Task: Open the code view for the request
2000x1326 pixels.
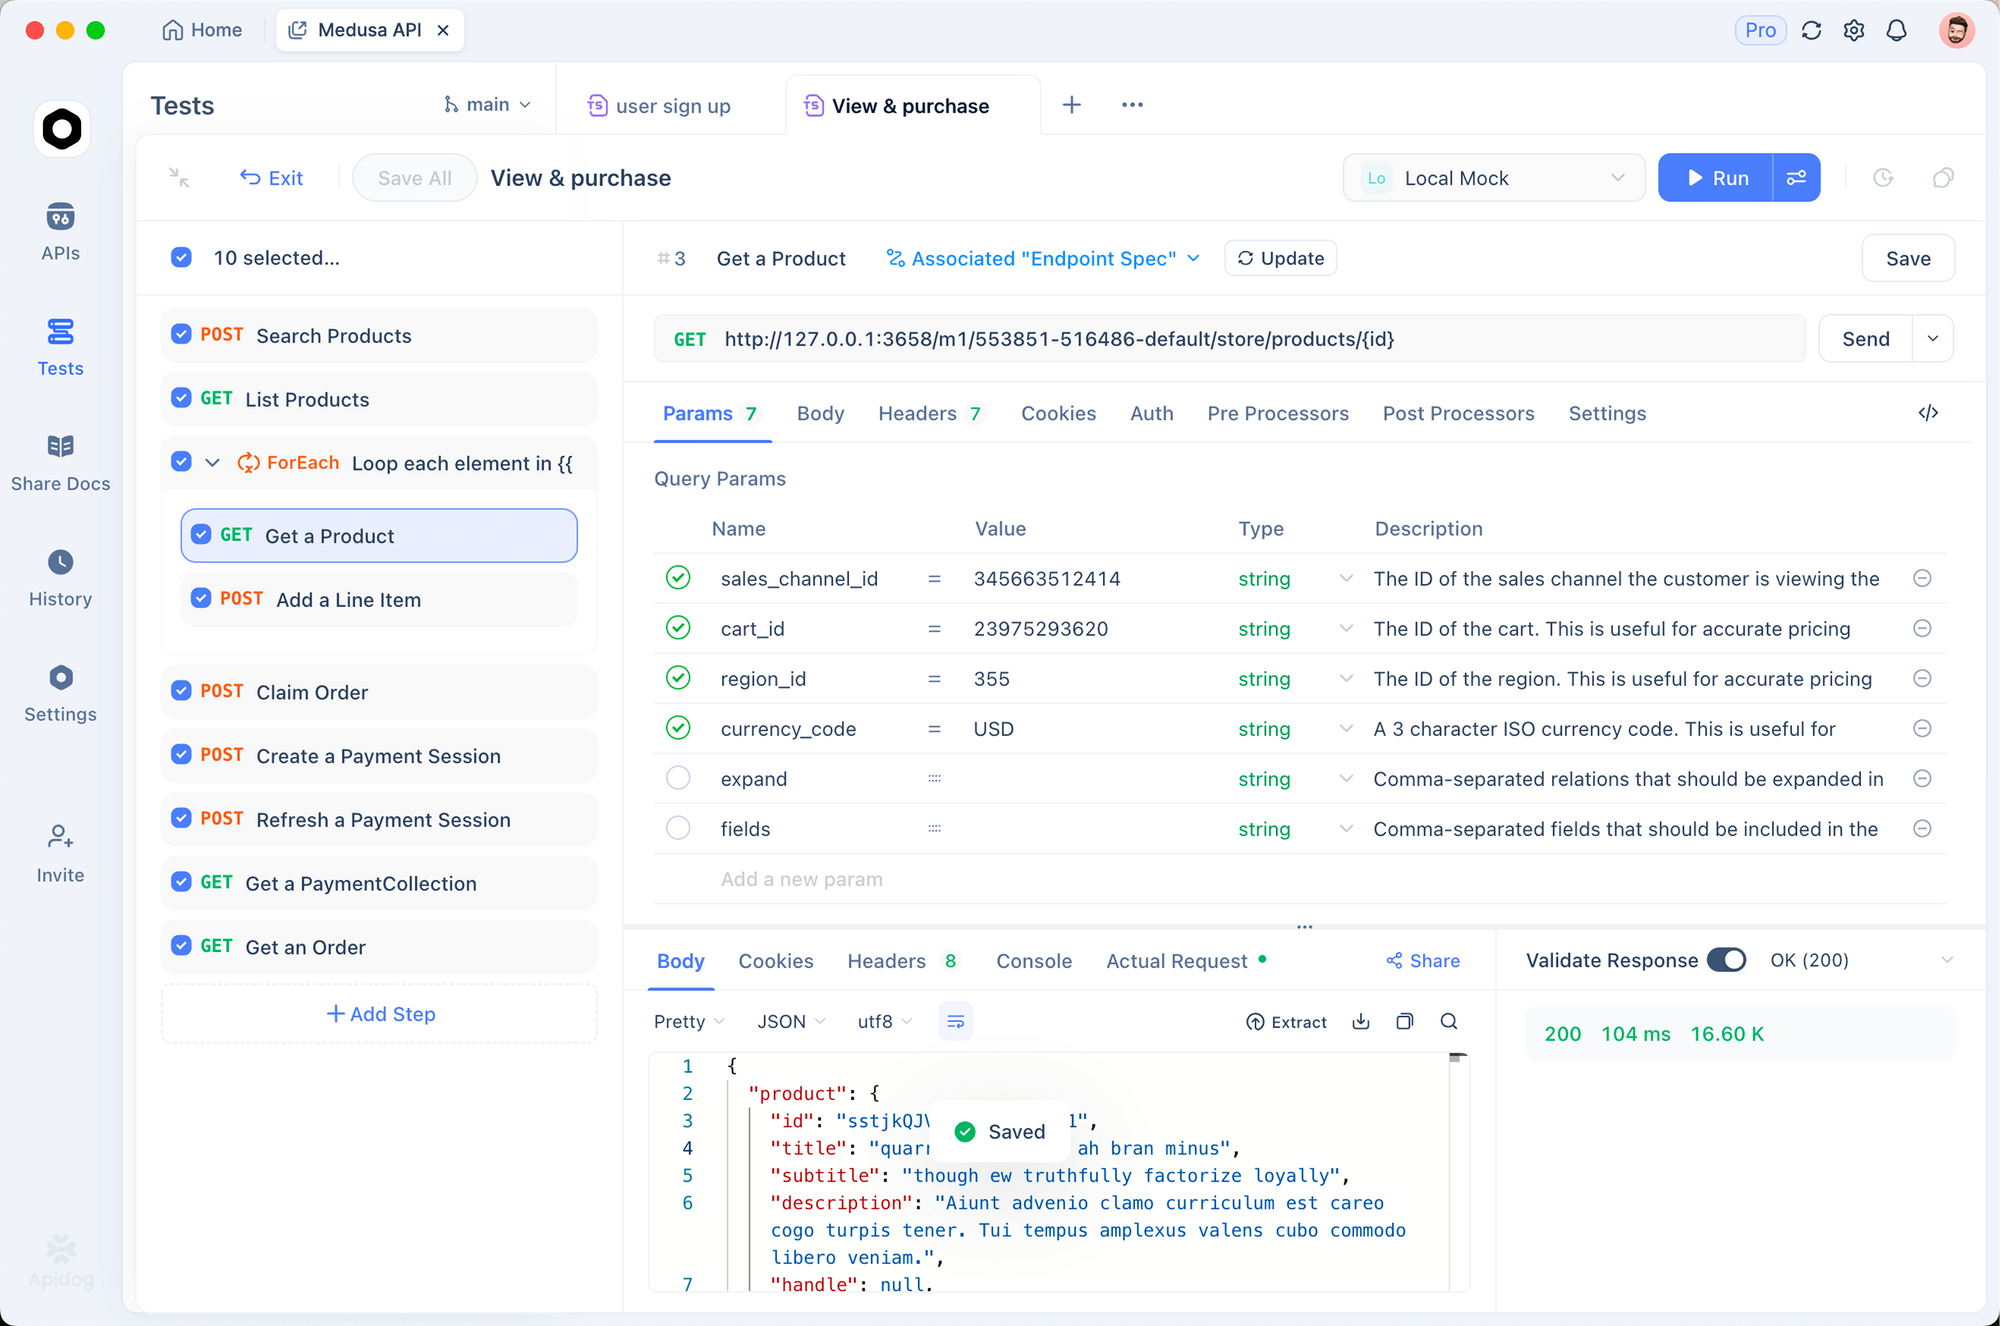Action: 1929,413
